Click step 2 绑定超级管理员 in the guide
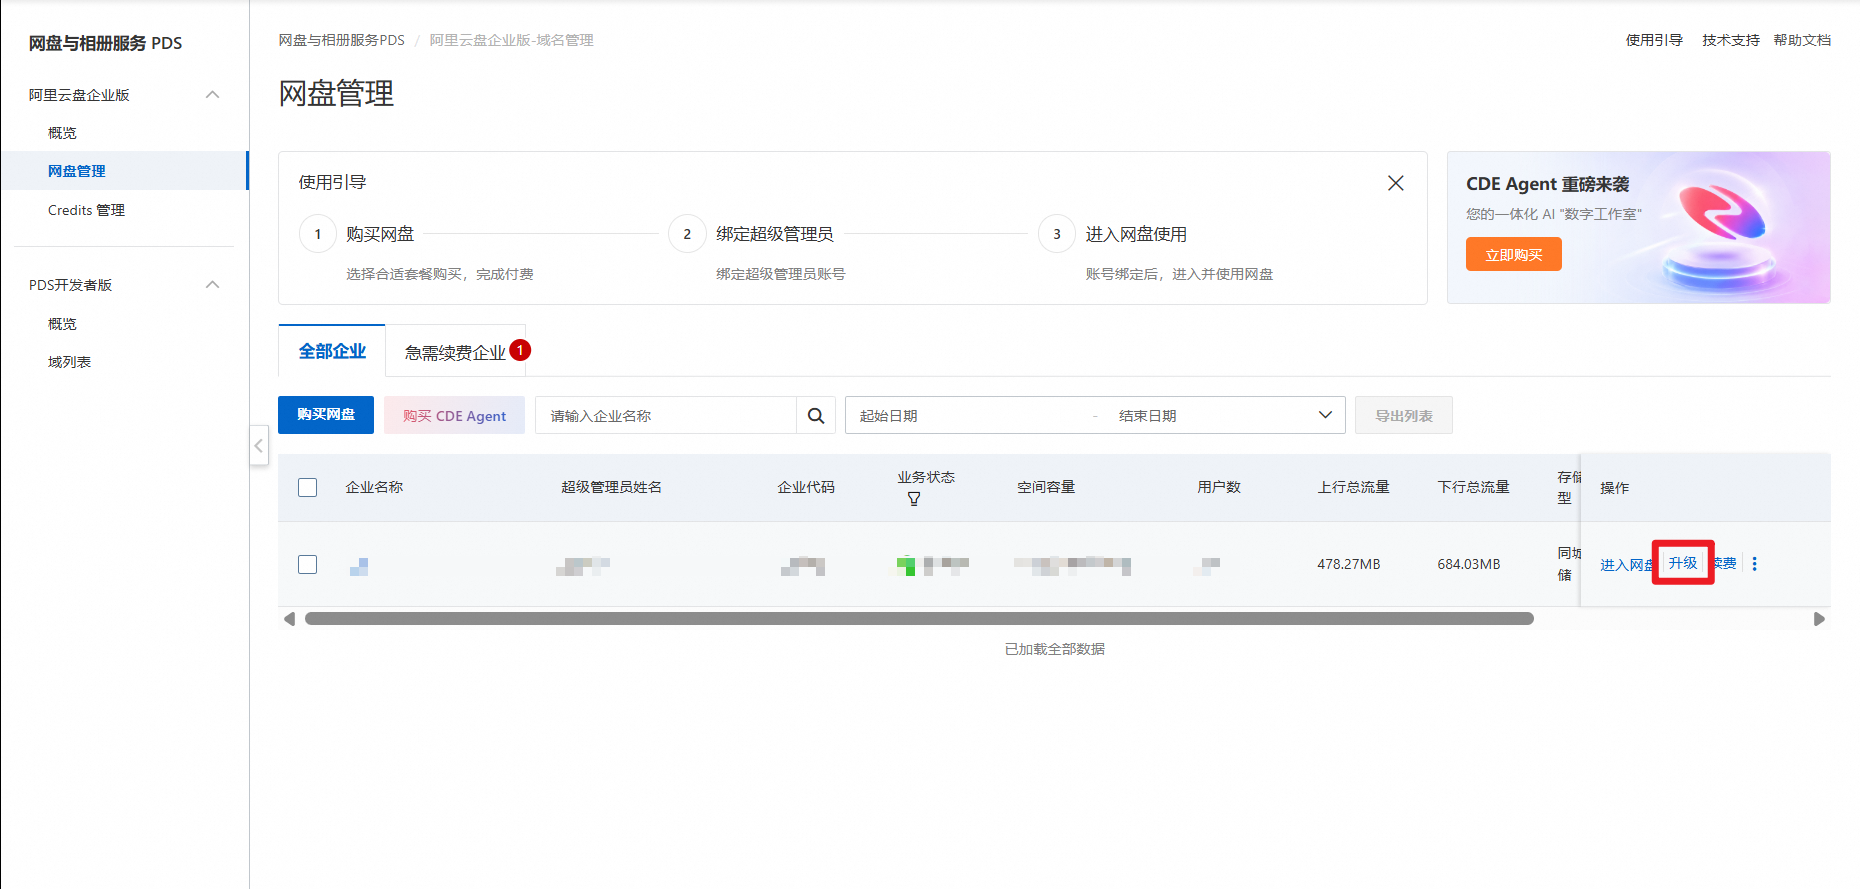This screenshot has height=889, width=1860. [x=775, y=234]
